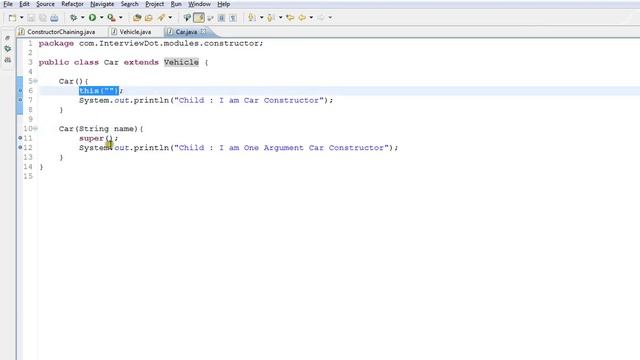The height and width of the screenshot is (360, 640).
Task: Toggle breakpoint marker on line 12
Action: (x=20, y=147)
